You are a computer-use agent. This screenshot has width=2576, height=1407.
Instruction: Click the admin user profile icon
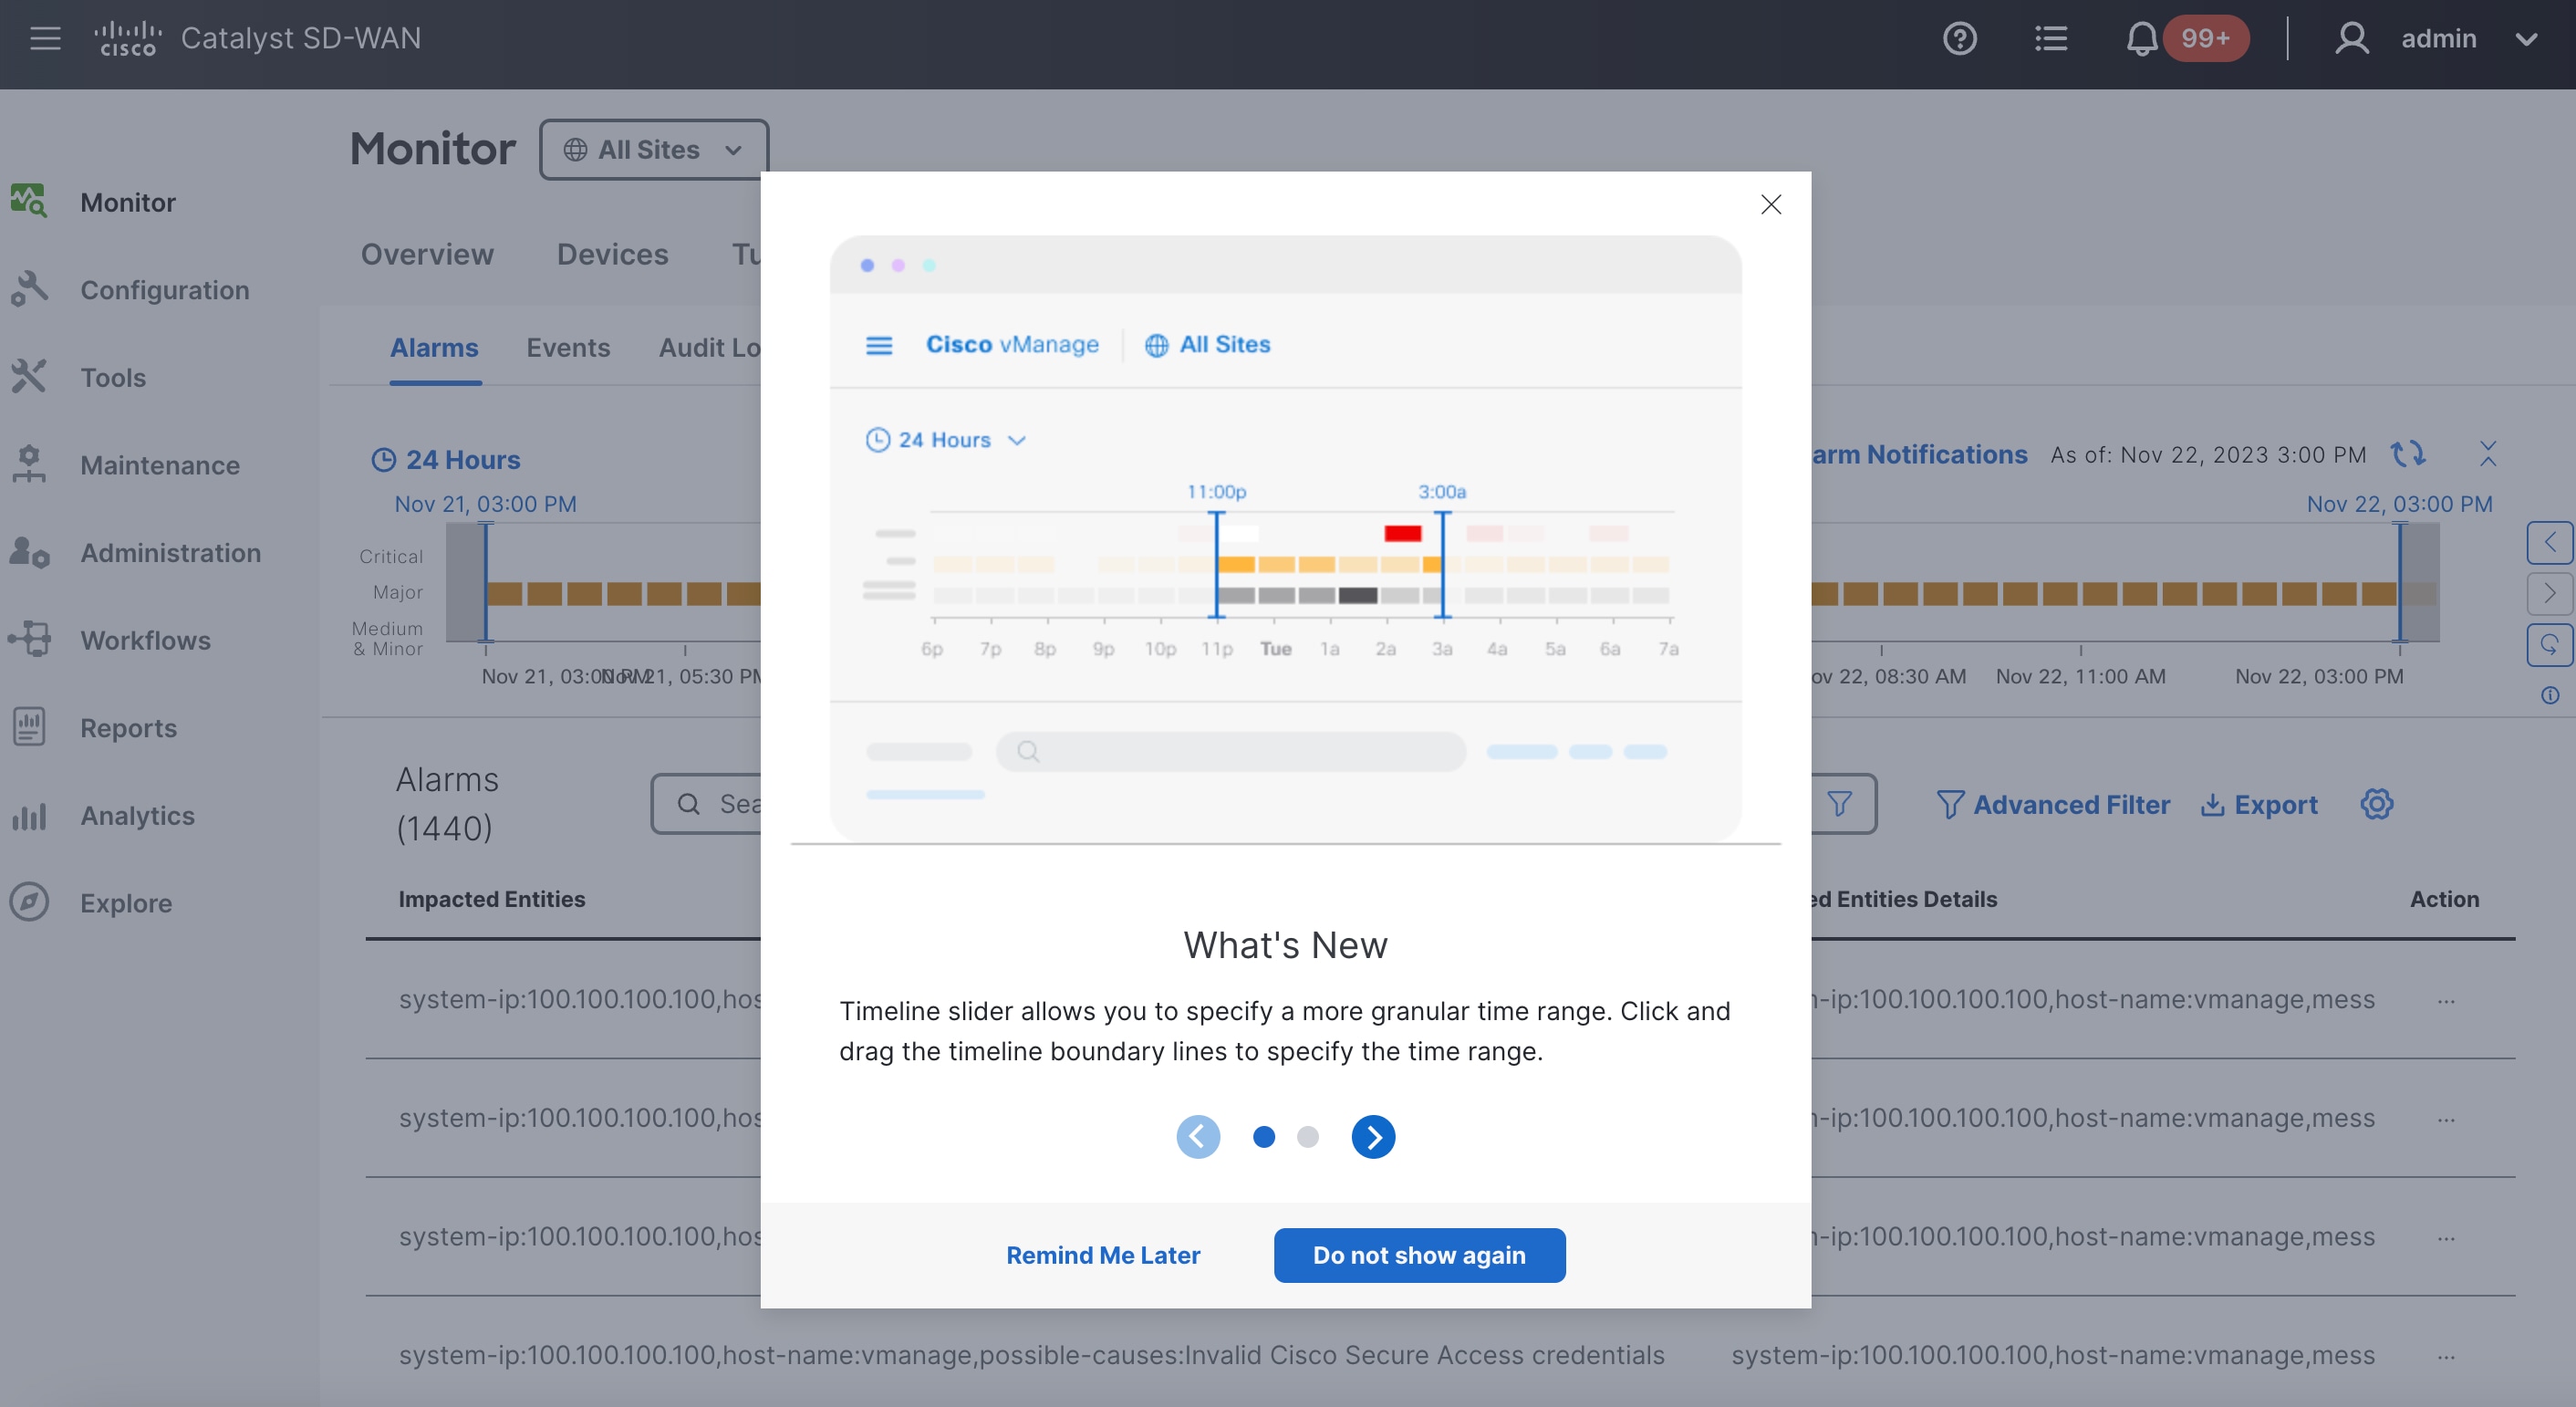2351,38
